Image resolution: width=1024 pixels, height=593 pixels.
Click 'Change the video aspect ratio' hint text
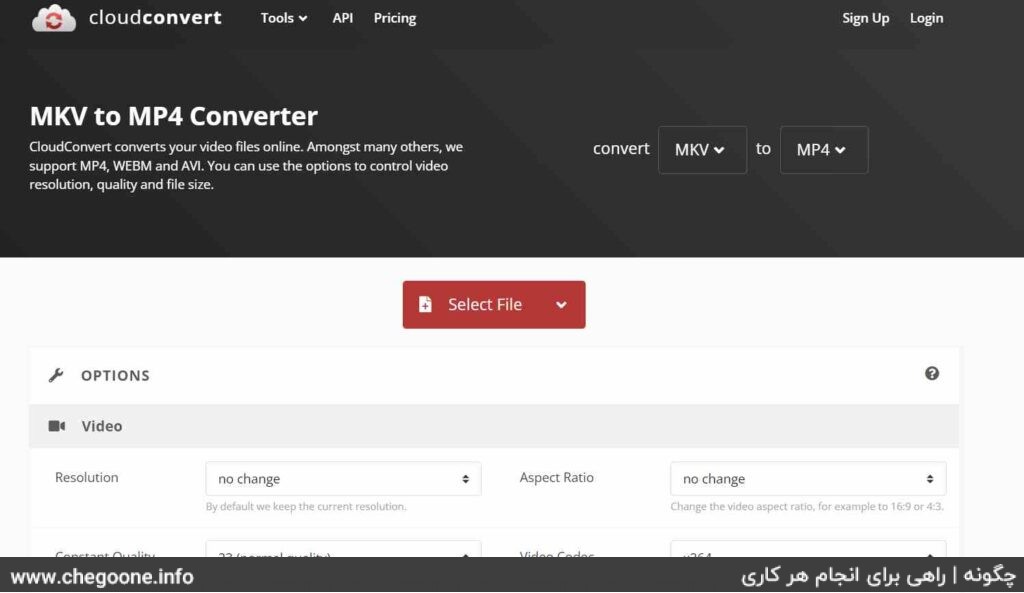pos(807,506)
